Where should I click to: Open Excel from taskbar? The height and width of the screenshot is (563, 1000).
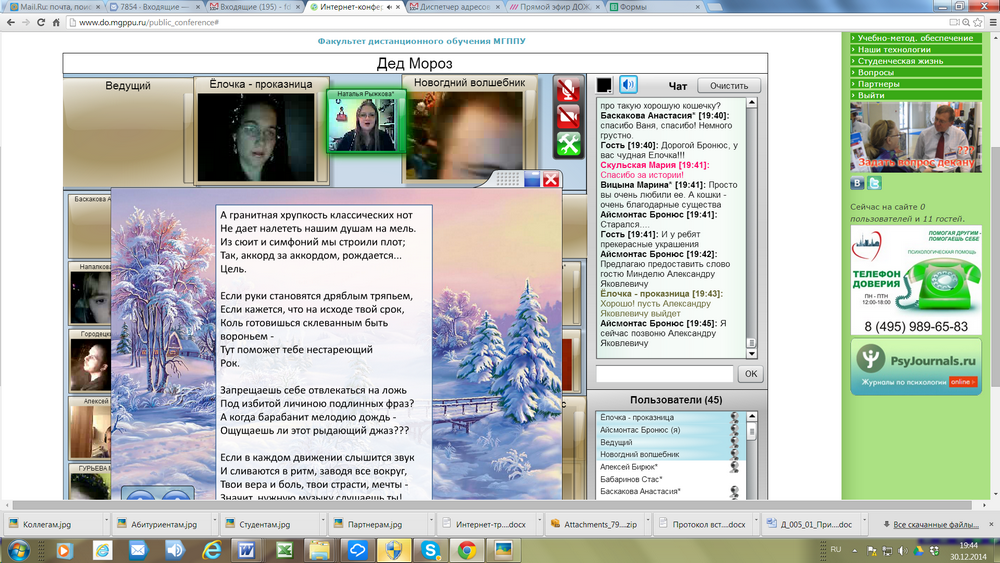(283, 550)
